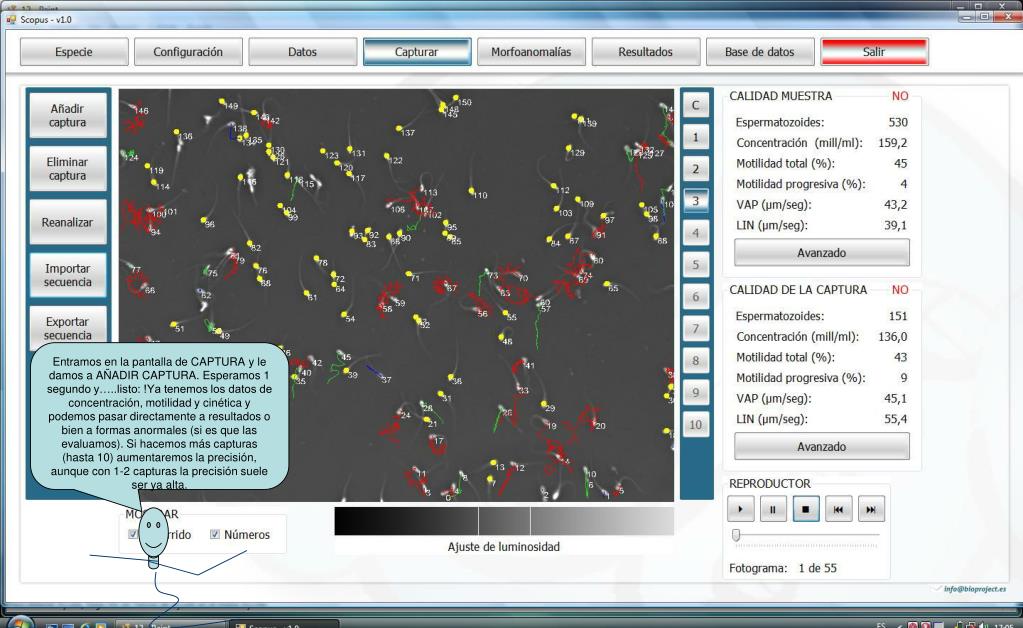Click Eliminar captura
The width and height of the screenshot is (1023, 628).
67,169
